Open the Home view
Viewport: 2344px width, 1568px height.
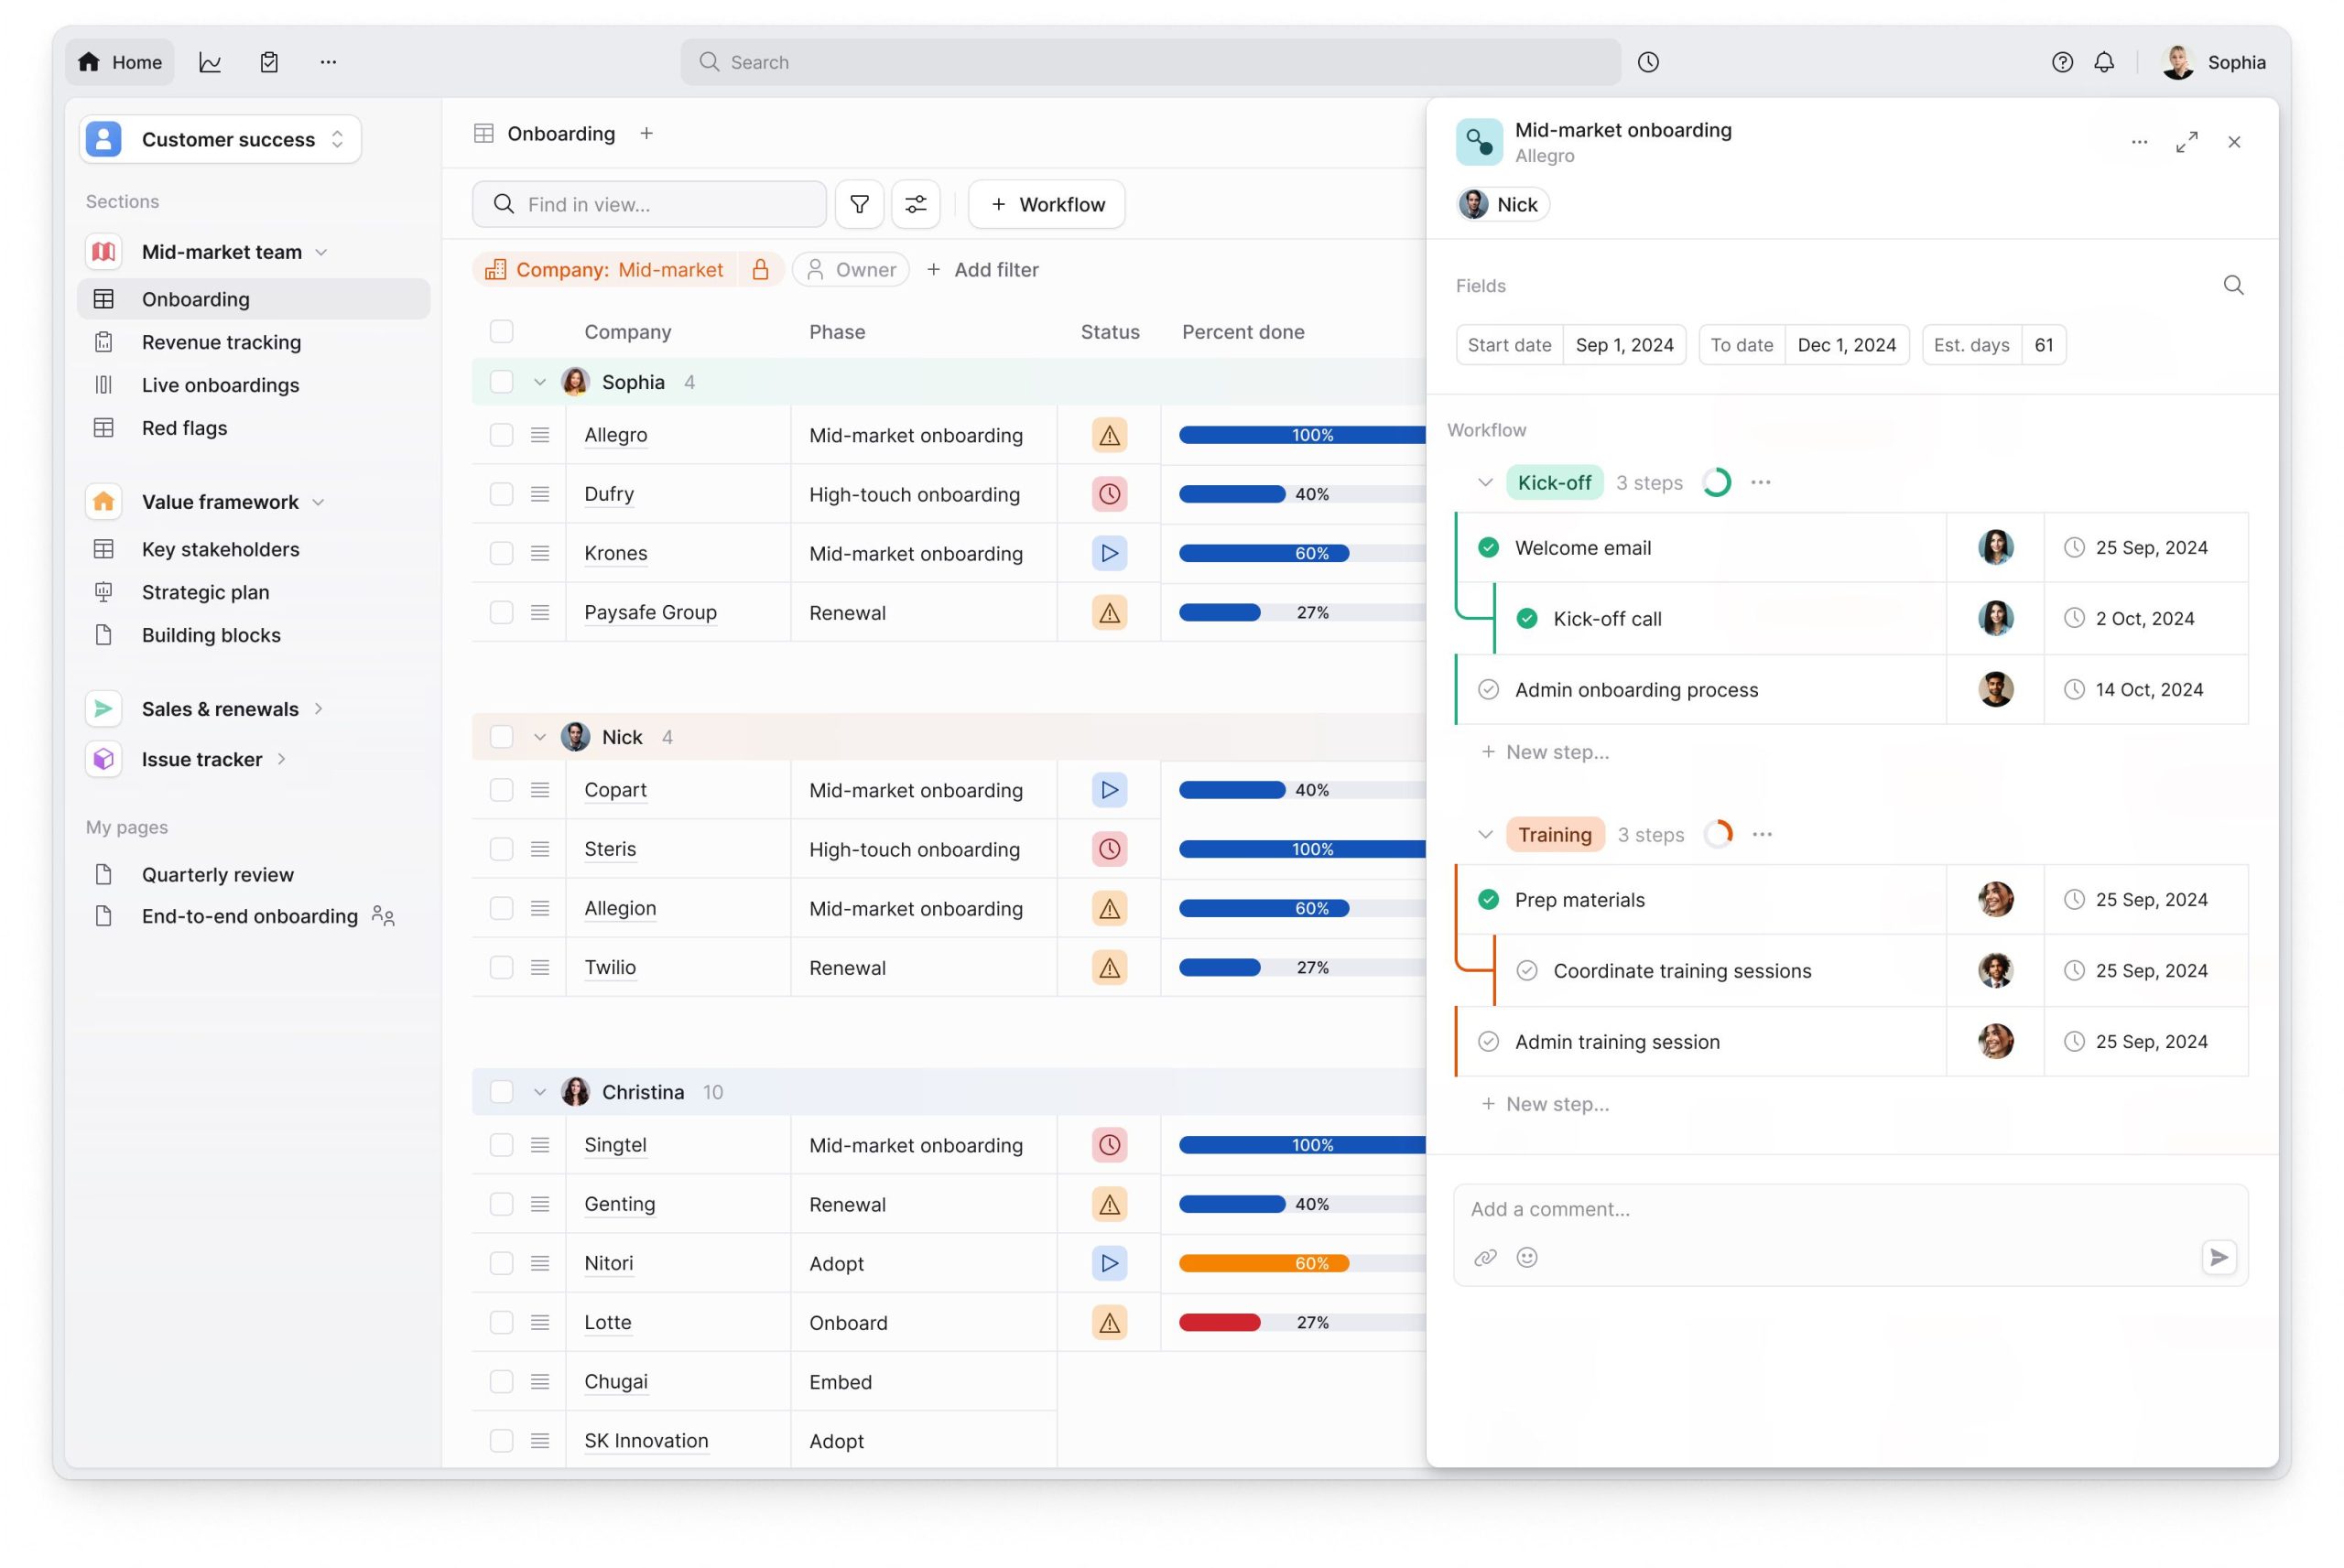click(119, 62)
